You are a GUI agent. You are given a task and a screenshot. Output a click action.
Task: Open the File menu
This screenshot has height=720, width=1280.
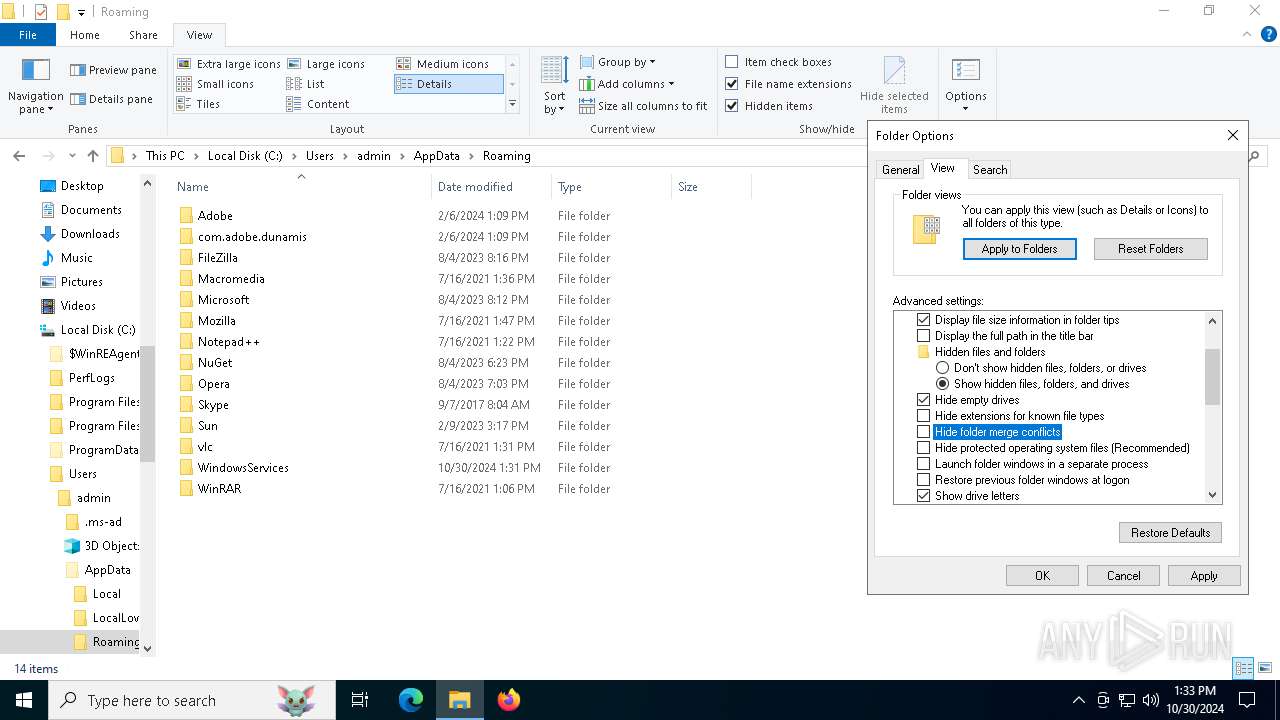[x=28, y=35]
